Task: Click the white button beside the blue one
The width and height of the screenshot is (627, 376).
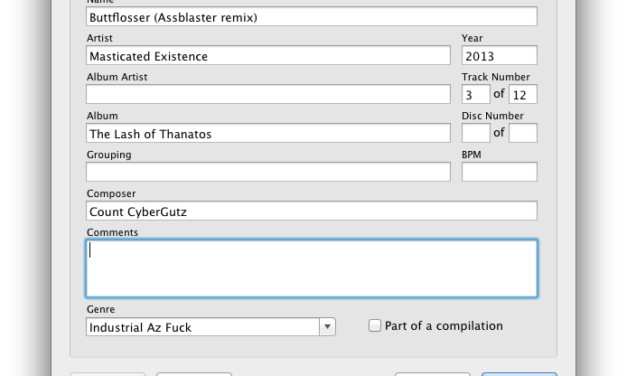Action: coord(433,374)
